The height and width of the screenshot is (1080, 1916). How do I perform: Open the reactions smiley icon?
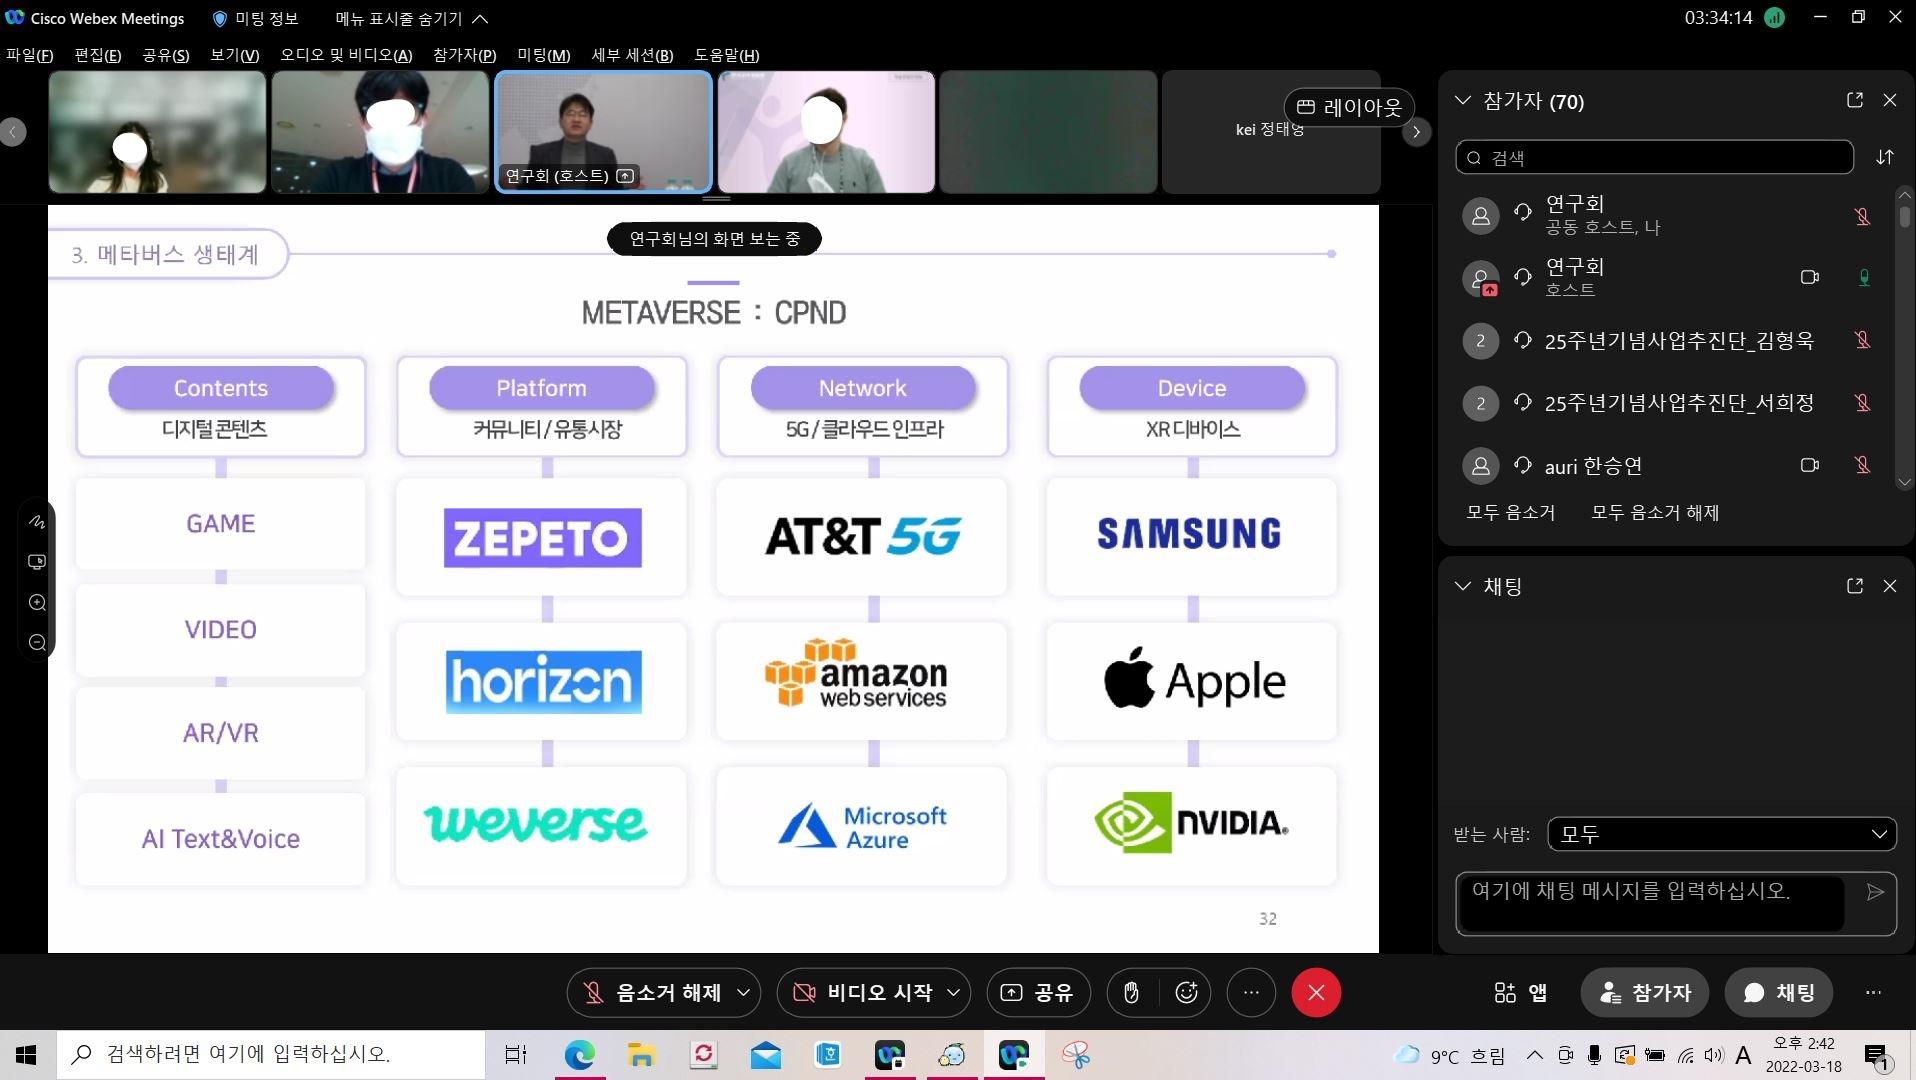pyautogui.click(x=1187, y=992)
